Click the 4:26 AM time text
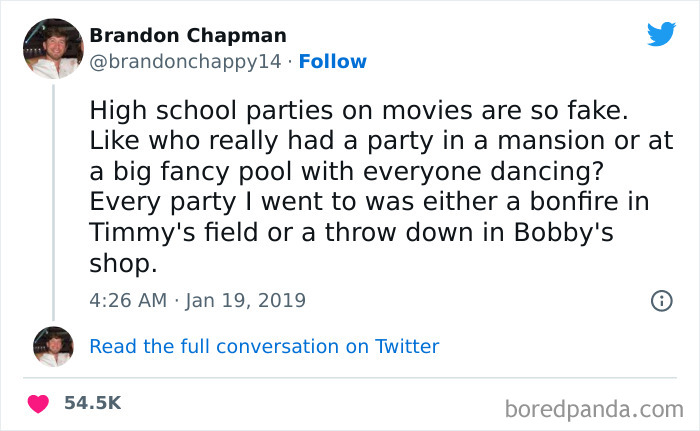700x431 pixels. point(129,300)
